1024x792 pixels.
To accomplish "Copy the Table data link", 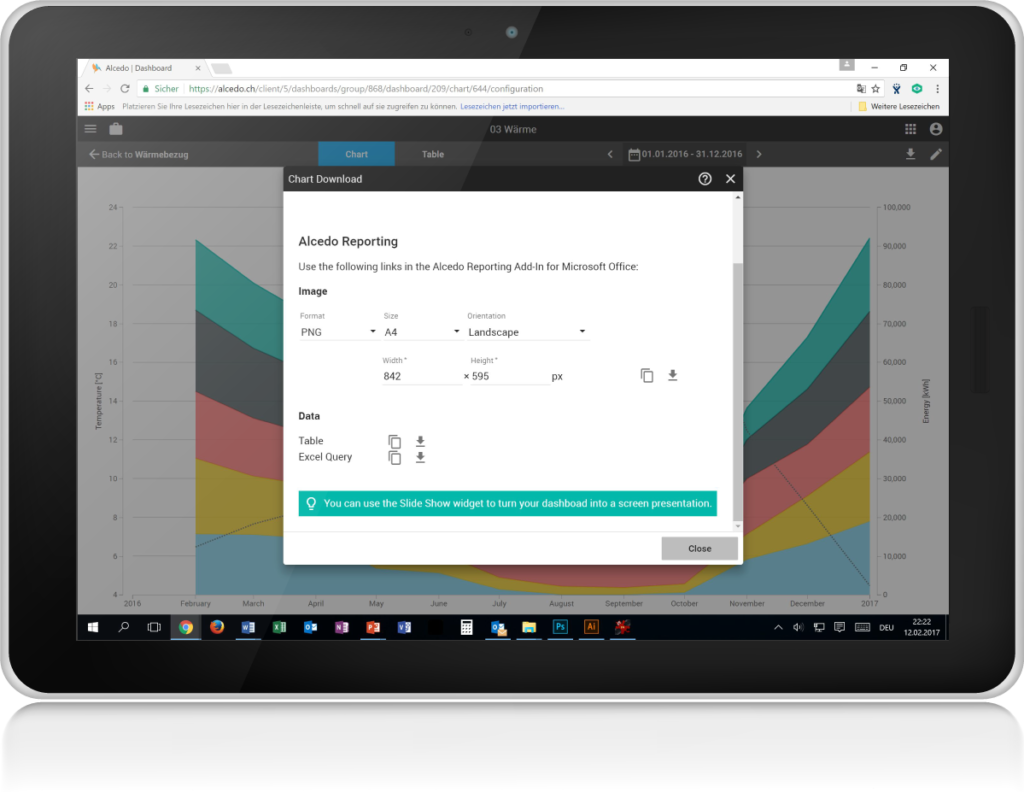I will 394,441.
